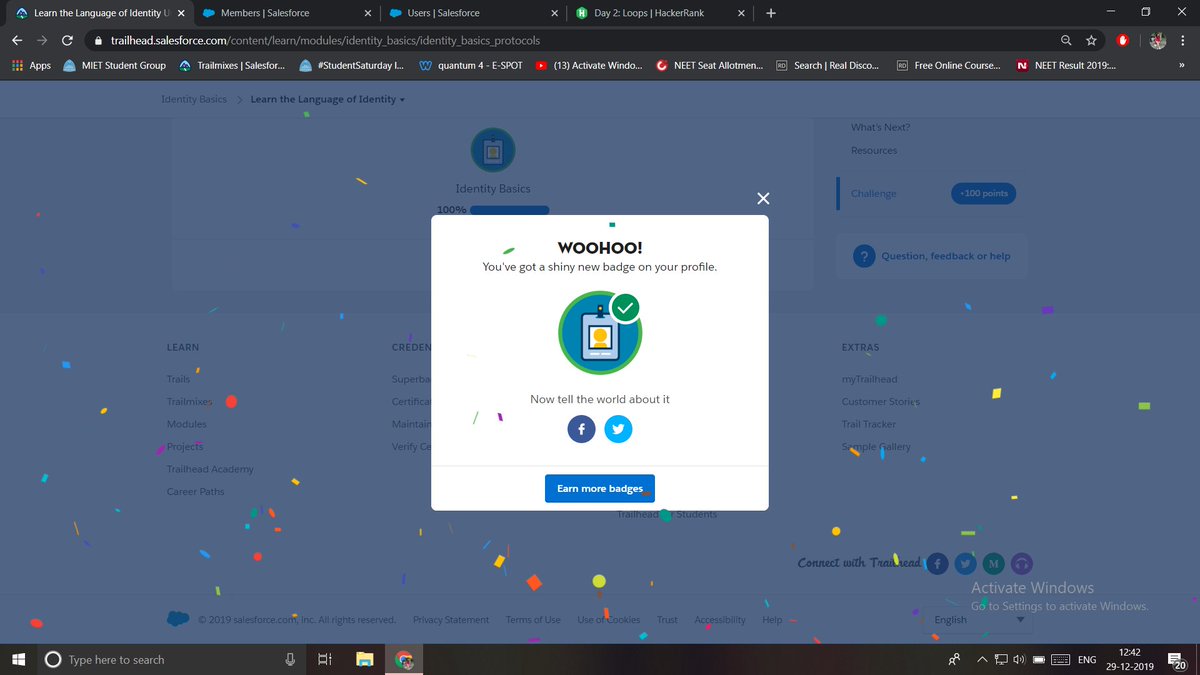Open Task View on the taskbar
The width and height of the screenshot is (1200, 675).
324,659
